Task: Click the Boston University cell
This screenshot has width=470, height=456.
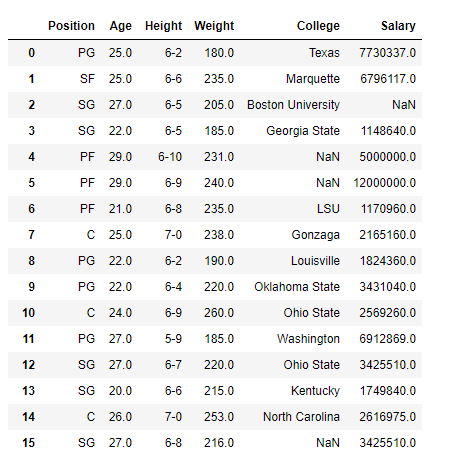Action: pyautogui.click(x=293, y=105)
